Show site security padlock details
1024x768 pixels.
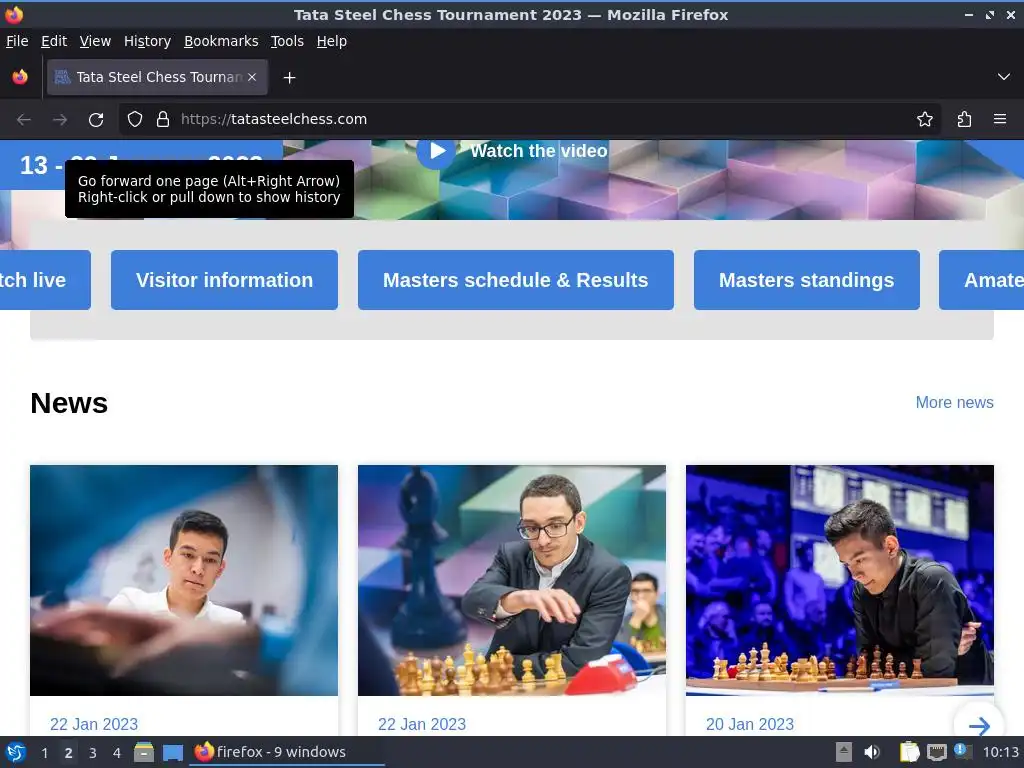pyautogui.click(x=163, y=119)
